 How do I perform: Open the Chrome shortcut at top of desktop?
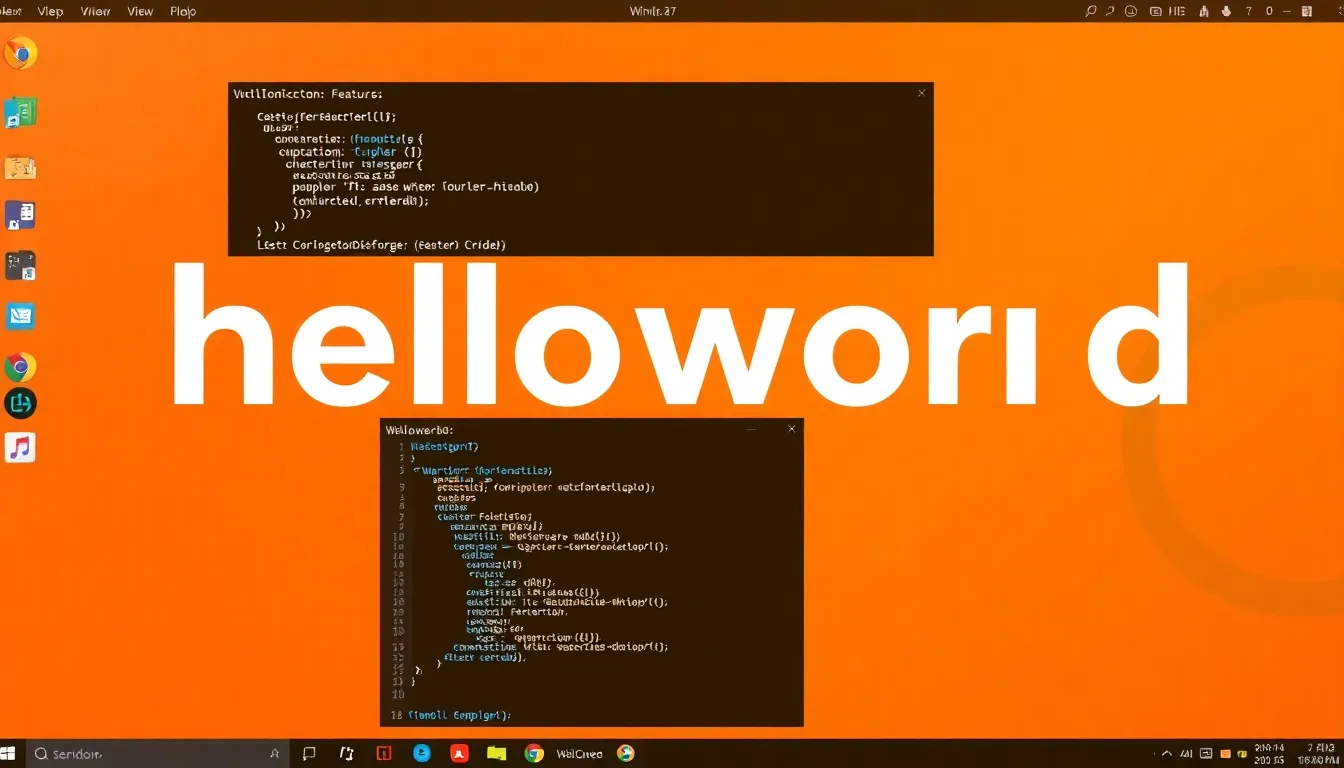click(x=21, y=53)
